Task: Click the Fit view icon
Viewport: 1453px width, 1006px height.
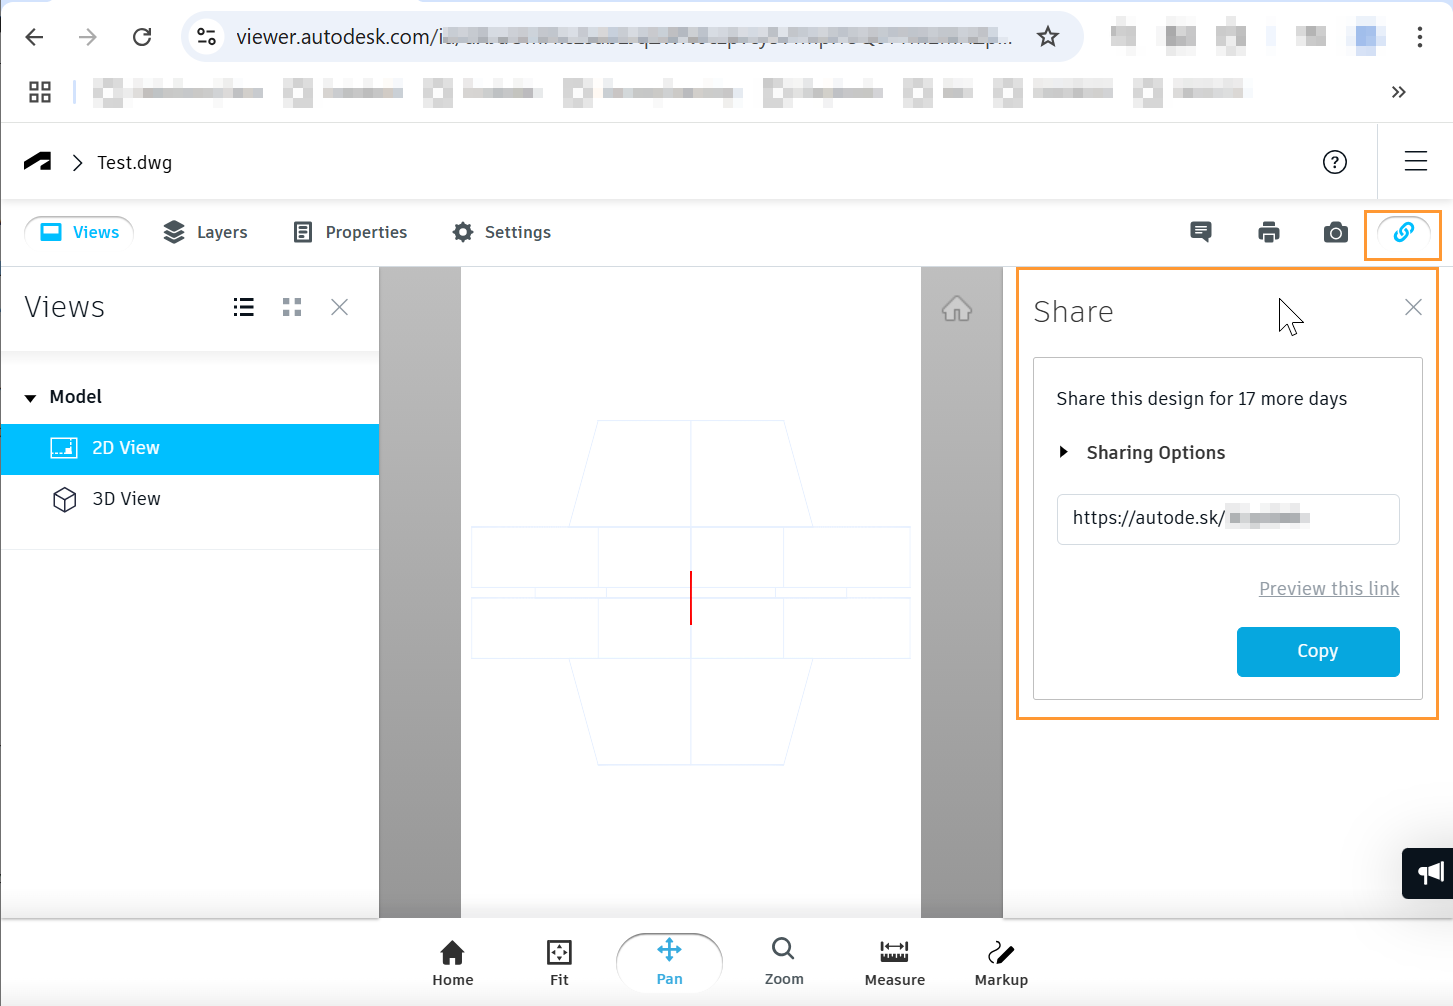Action: [558, 962]
